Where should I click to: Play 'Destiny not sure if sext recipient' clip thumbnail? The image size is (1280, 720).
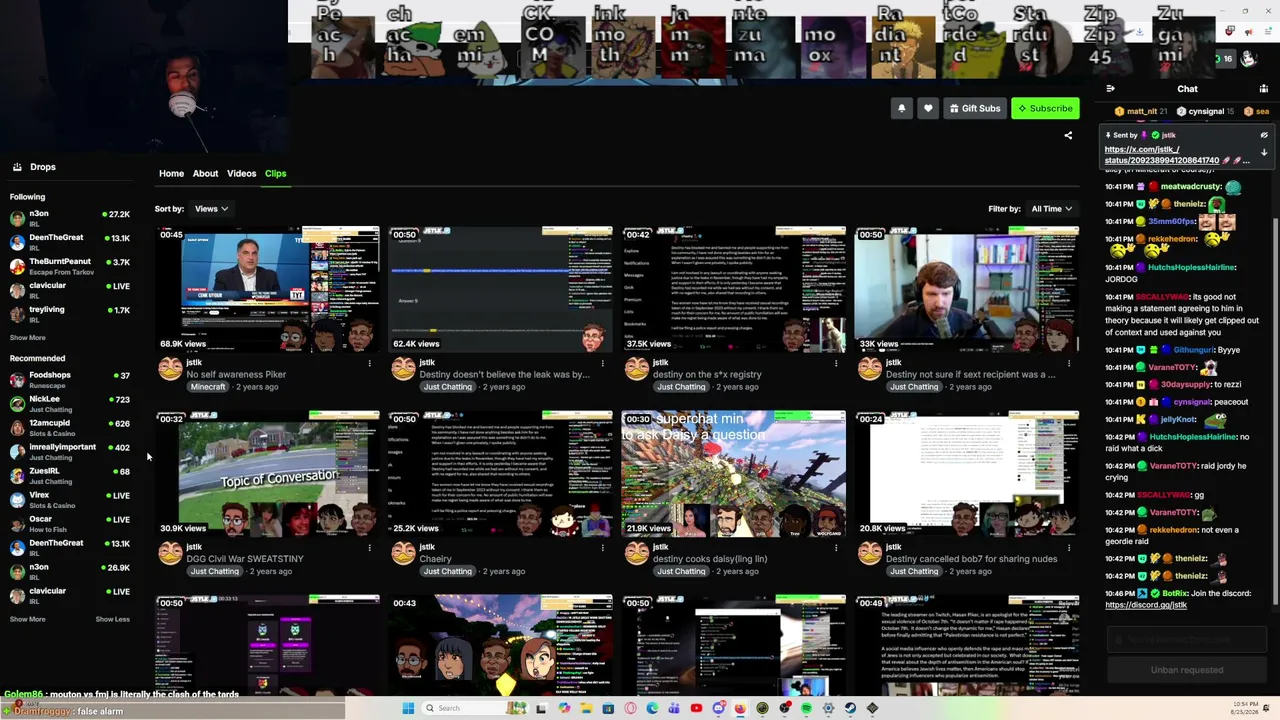pos(967,289)
